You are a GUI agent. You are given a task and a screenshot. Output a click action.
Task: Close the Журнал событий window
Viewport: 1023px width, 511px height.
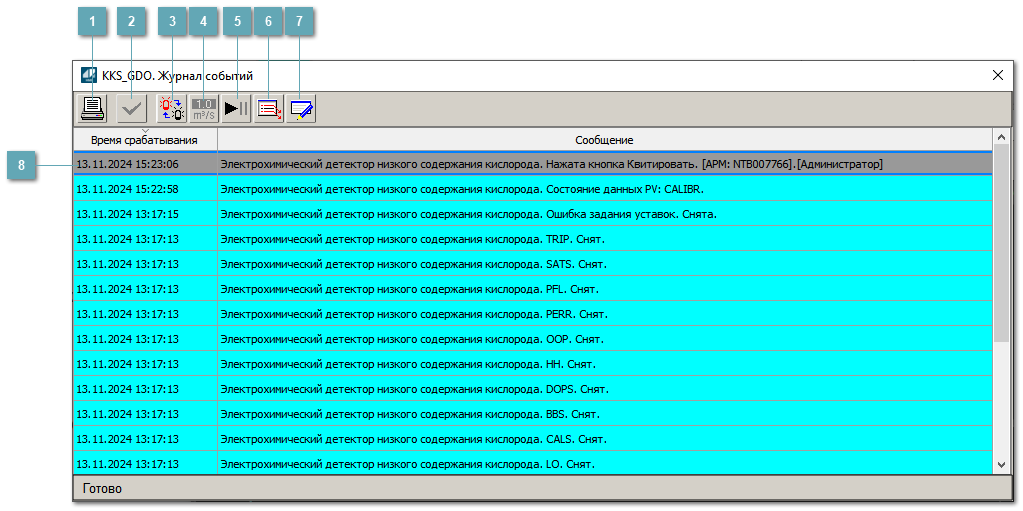point(997,75)
